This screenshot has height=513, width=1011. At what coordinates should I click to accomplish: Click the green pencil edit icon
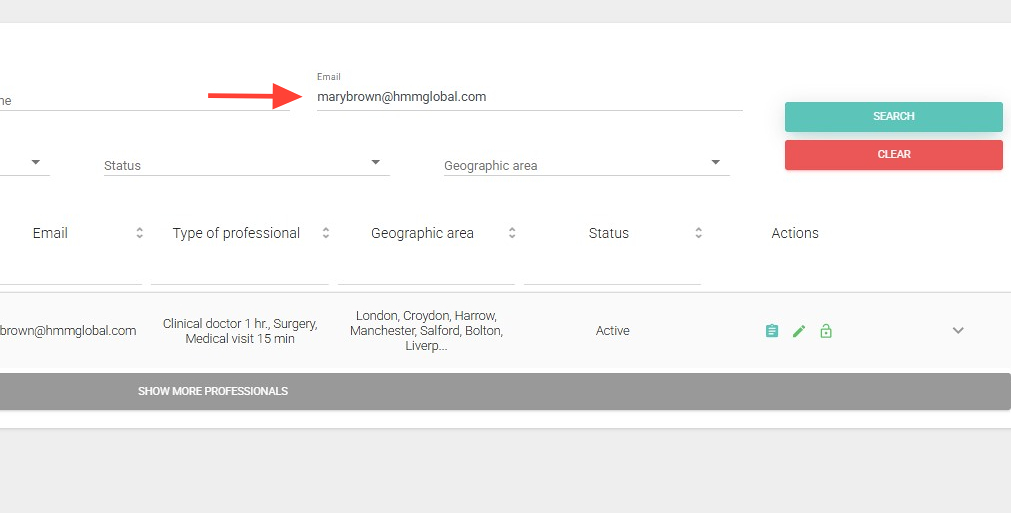tap(799, 331)
